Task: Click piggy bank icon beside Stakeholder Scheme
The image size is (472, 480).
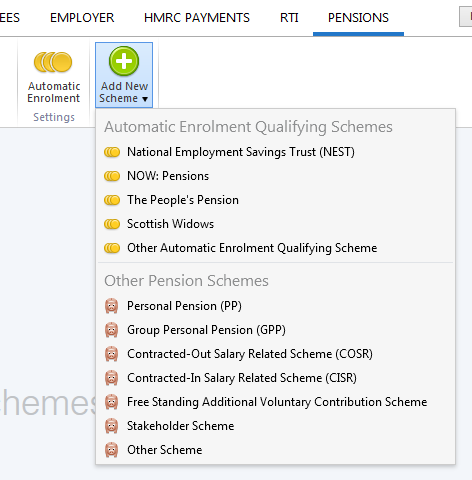Action: click(x=112, y=426)
